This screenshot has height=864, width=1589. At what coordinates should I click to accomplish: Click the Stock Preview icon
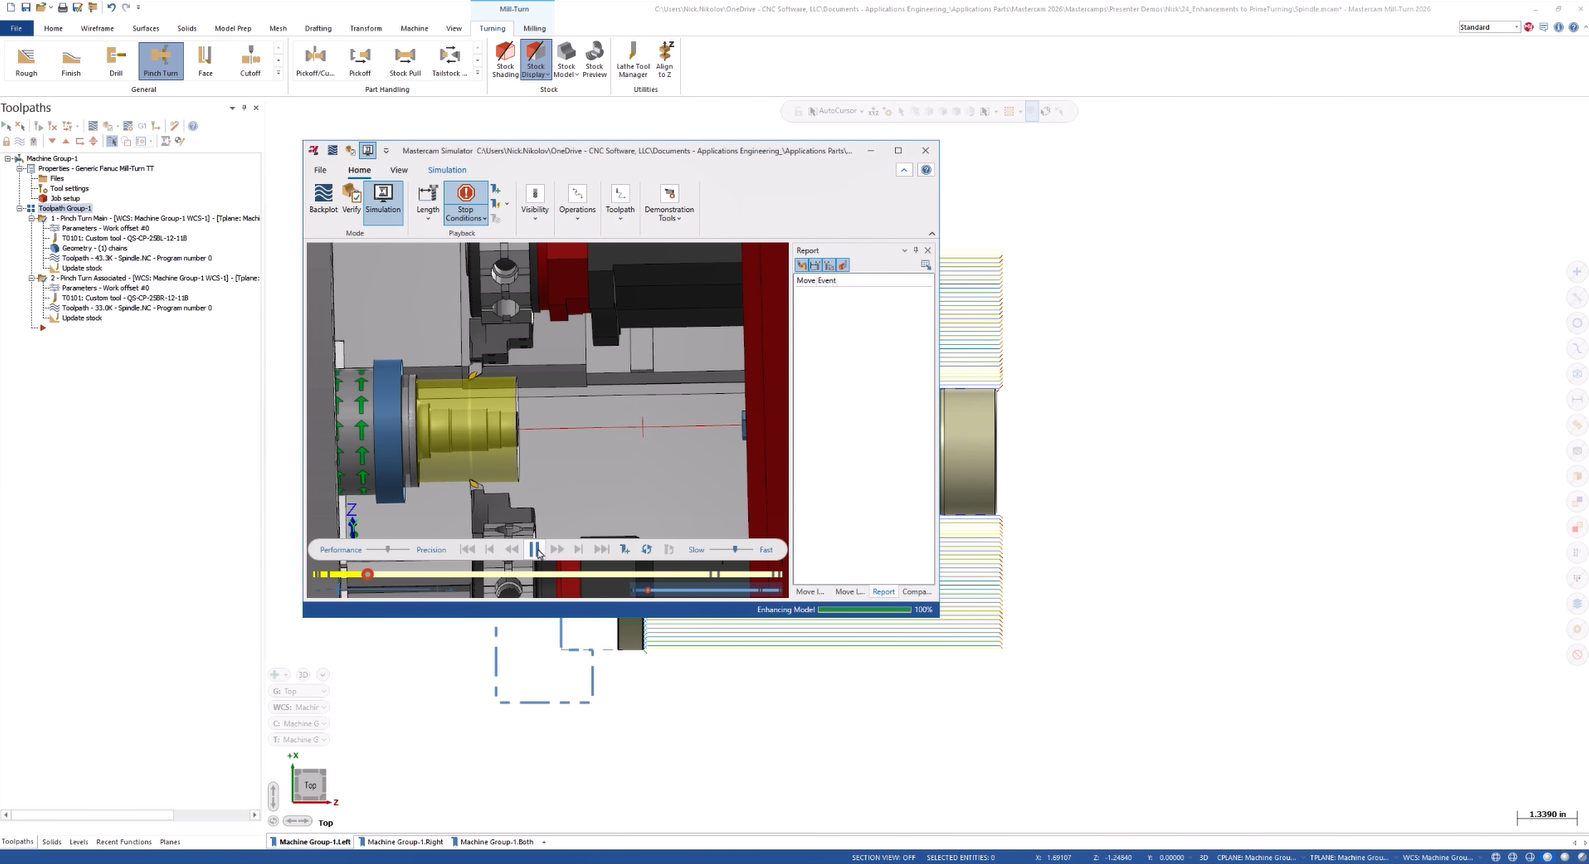(595, 60)
